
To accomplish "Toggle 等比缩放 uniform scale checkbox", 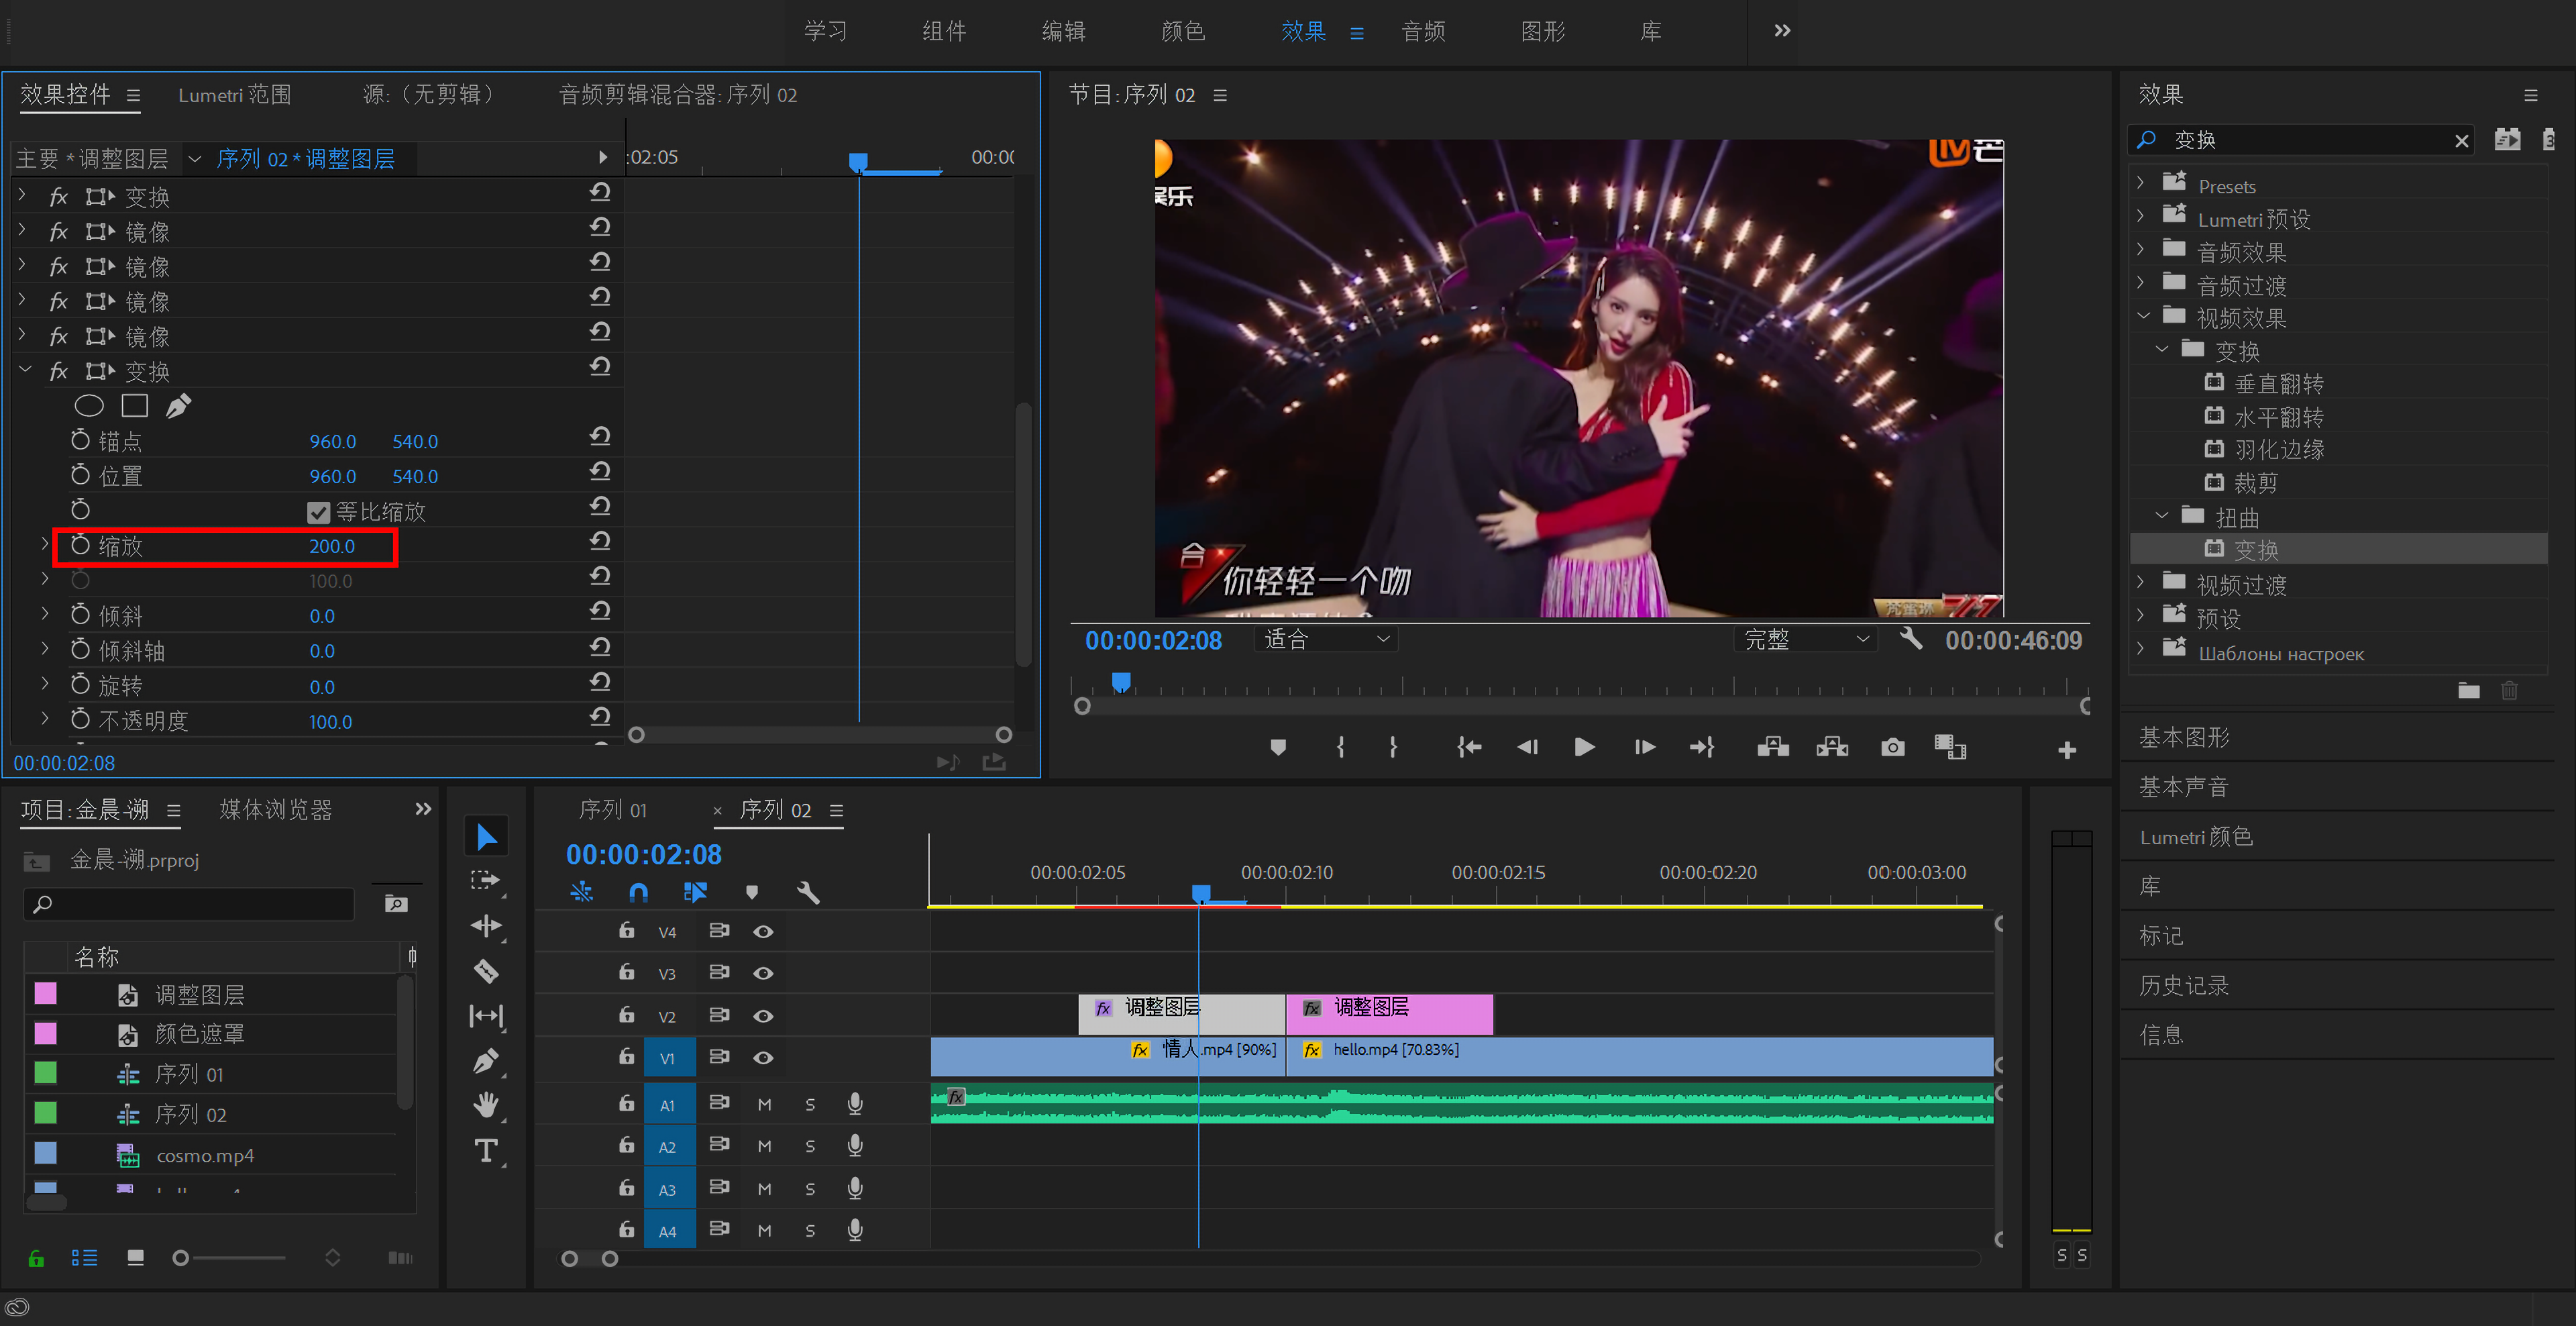I will (318, 513).
